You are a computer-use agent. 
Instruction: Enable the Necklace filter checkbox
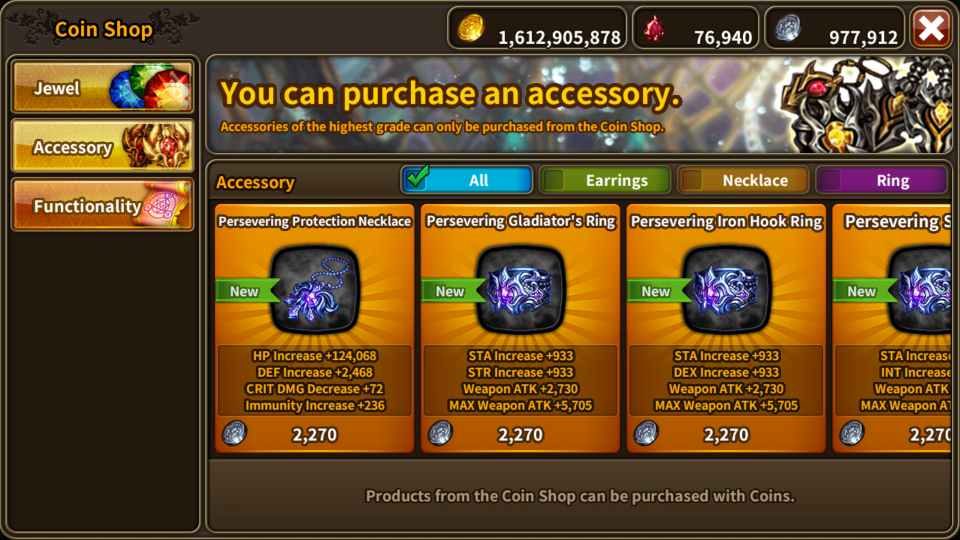[692, 180]
